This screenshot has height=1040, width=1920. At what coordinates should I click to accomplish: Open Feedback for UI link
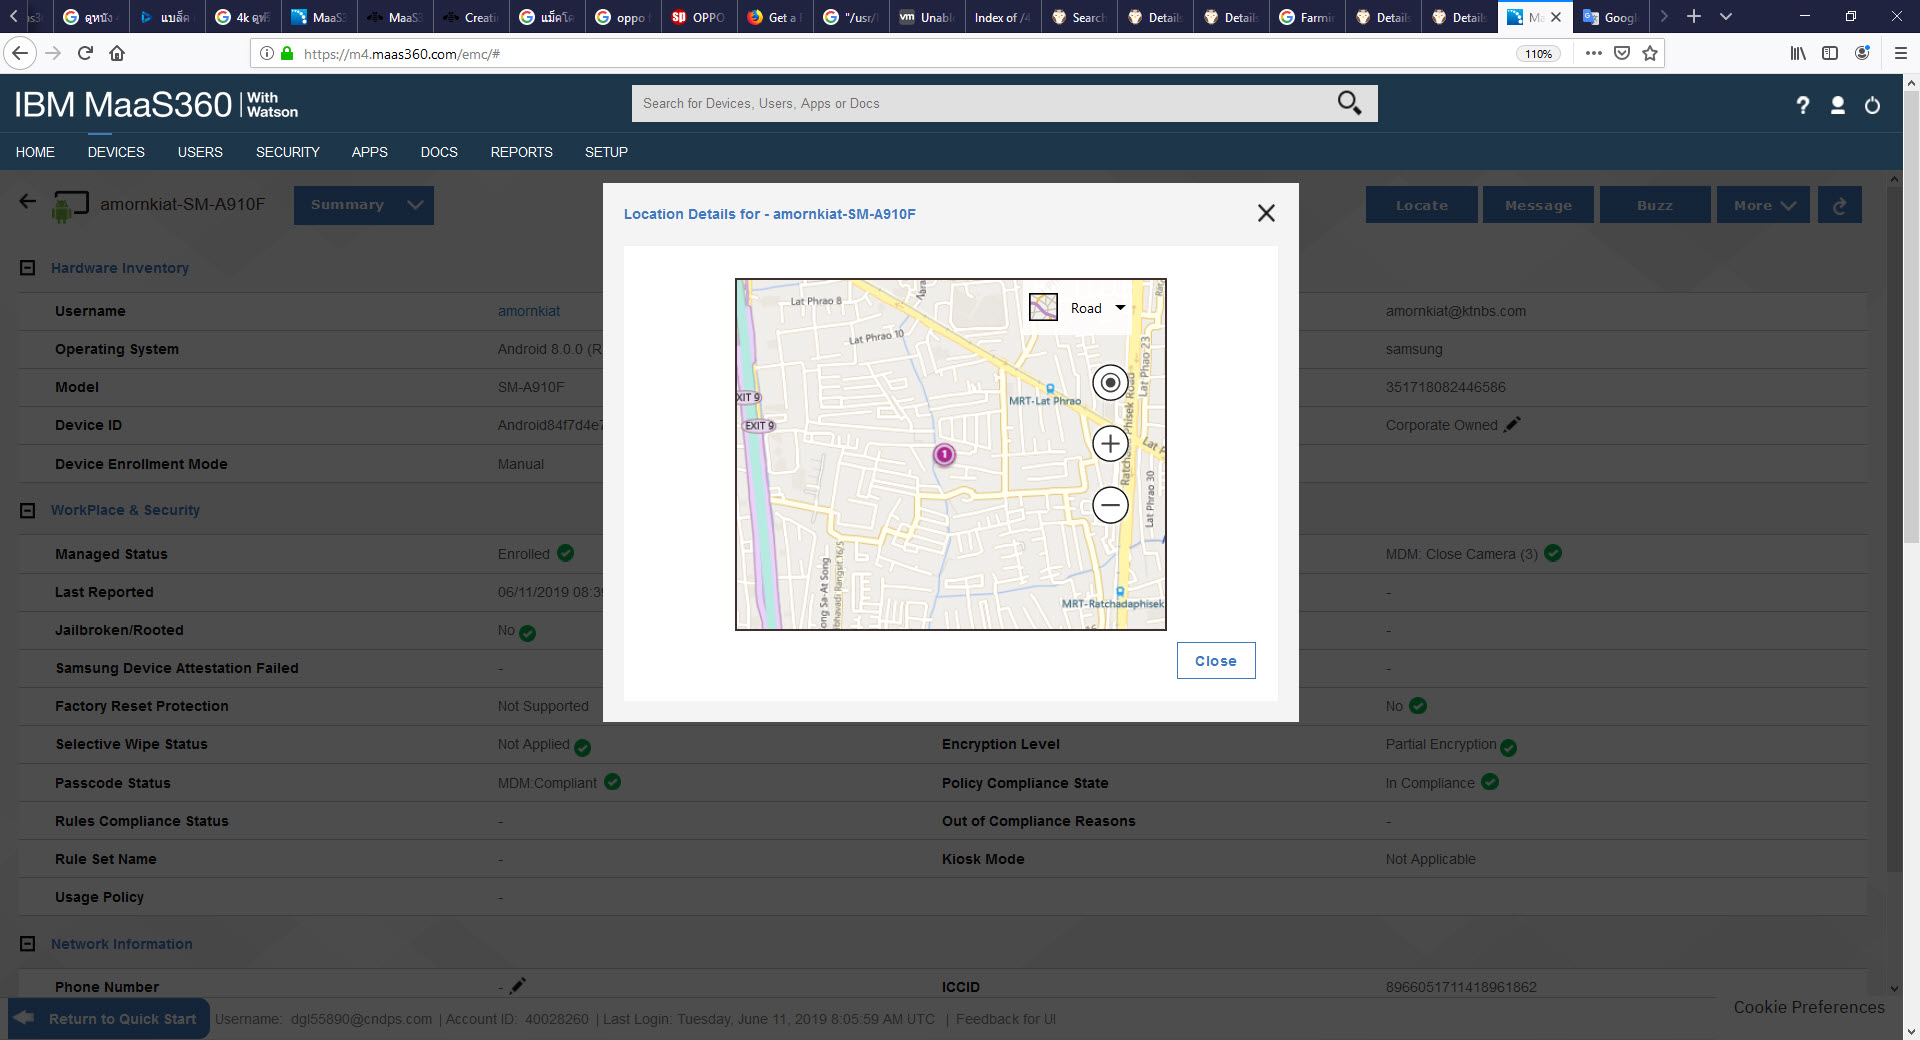click(1006, 1019)
